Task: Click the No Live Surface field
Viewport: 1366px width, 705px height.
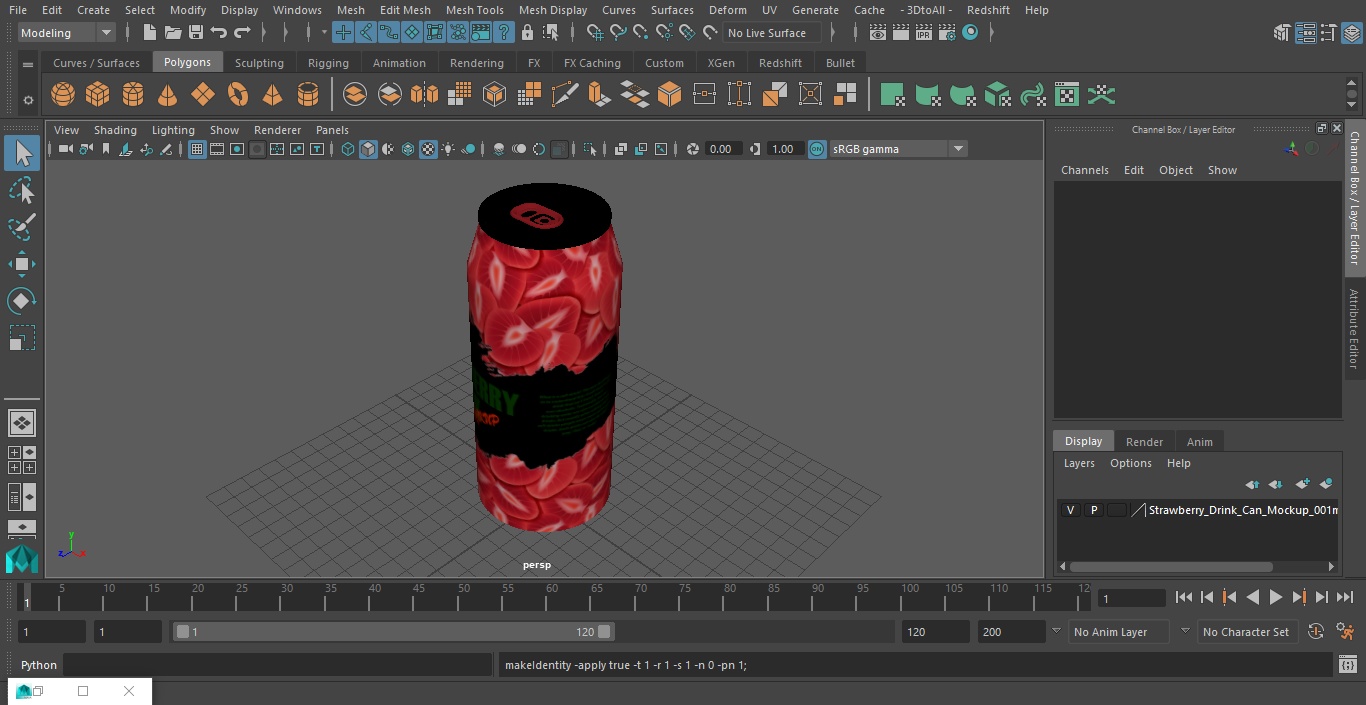Action: tap(771, 33)
